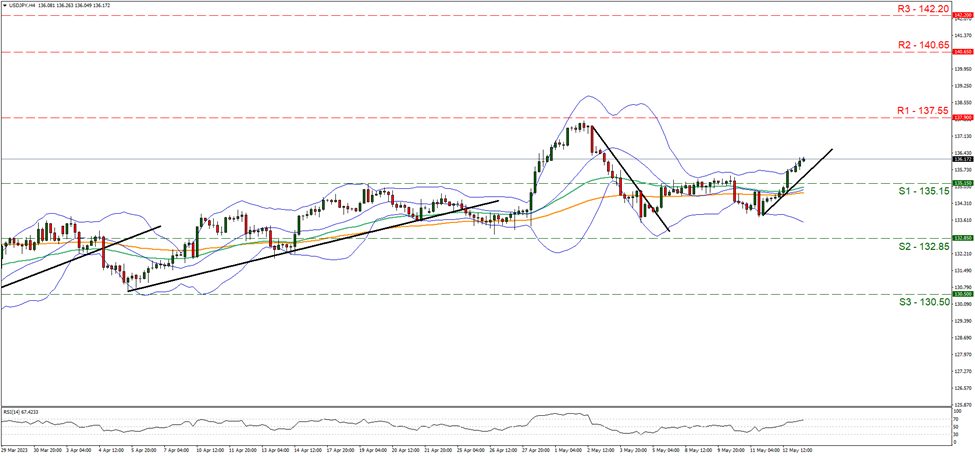
Task: Click the green 132.850 price tag on axis
Action: pos(962,238)
